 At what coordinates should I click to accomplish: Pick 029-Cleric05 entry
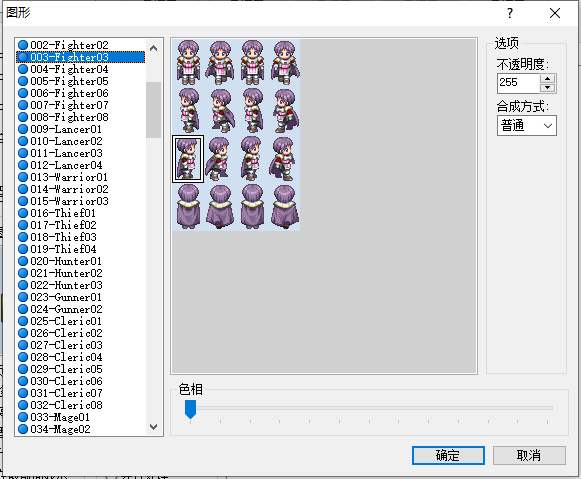(x=81, y=369)
